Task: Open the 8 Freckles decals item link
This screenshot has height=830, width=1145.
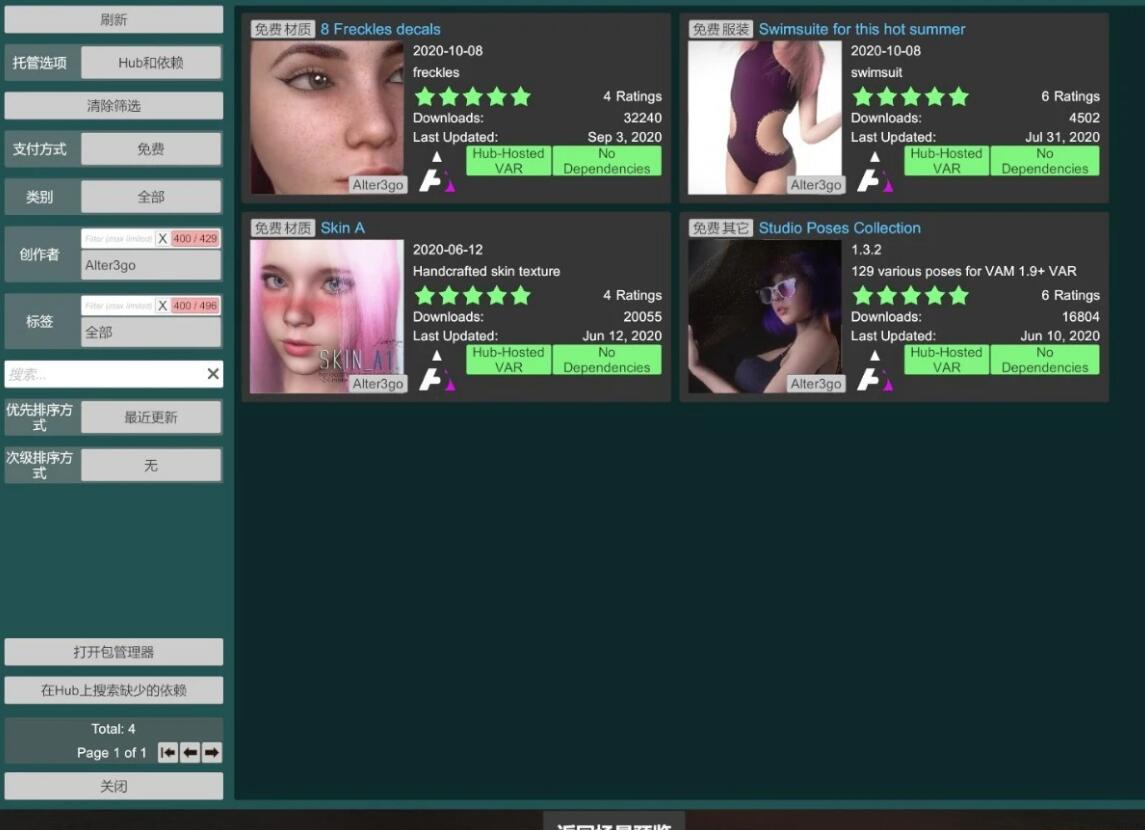Action: coord(381,29)
